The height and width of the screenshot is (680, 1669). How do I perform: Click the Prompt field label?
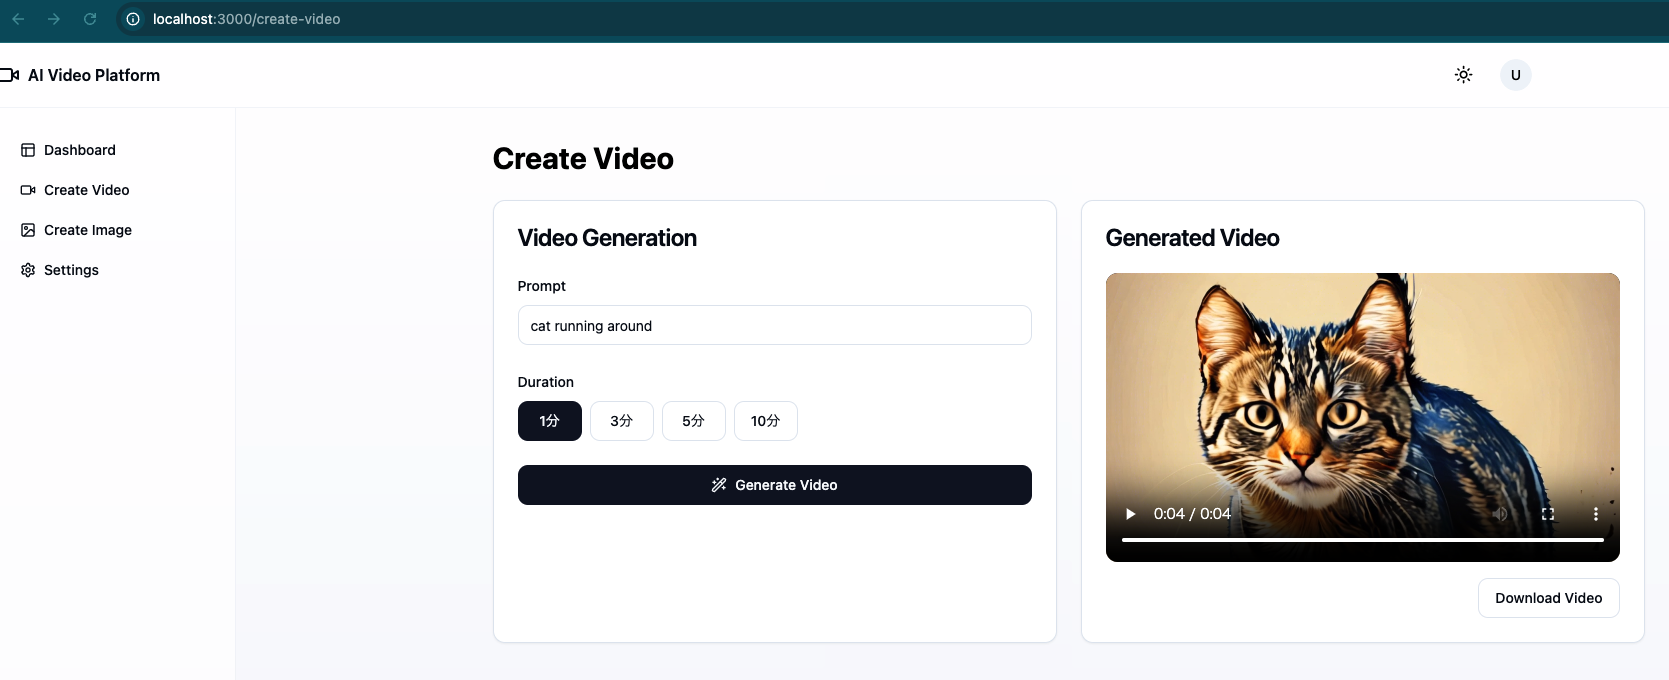click(542, 286)
